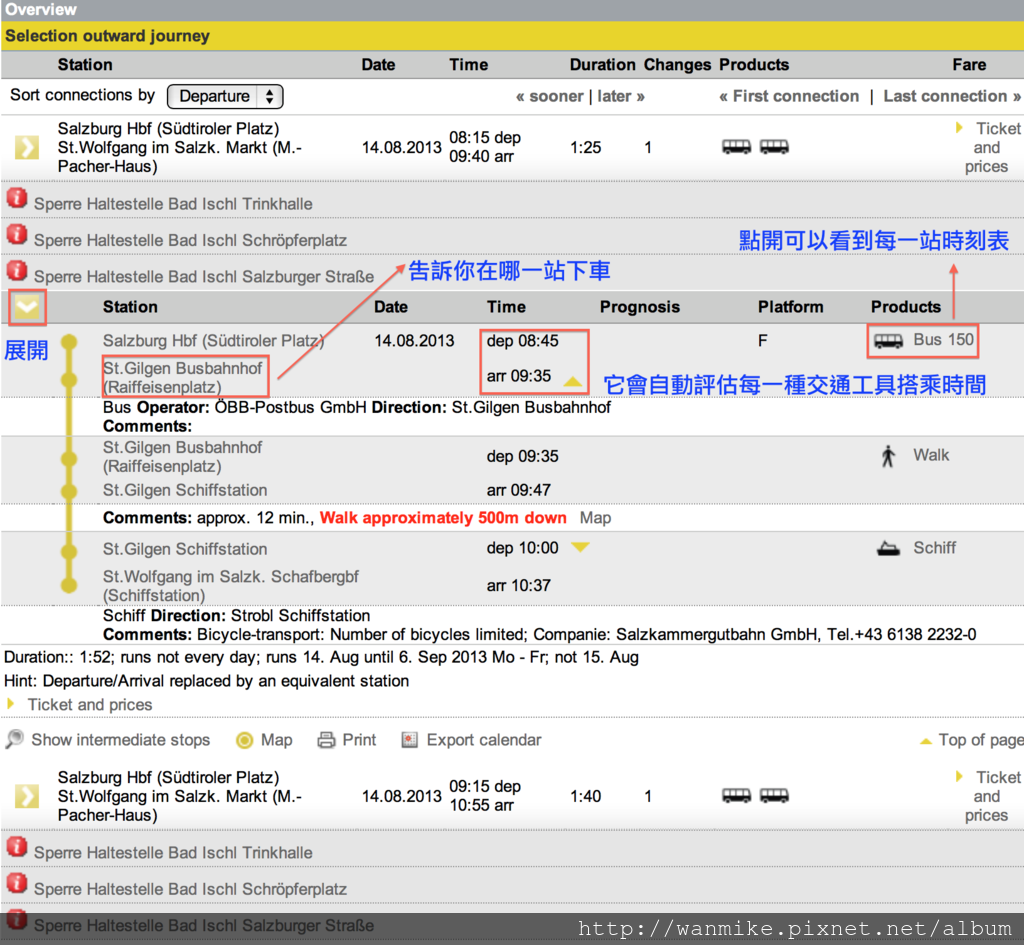
Task: Open the Sort connections by Departure dropdown
Action: tap(225, 96)
